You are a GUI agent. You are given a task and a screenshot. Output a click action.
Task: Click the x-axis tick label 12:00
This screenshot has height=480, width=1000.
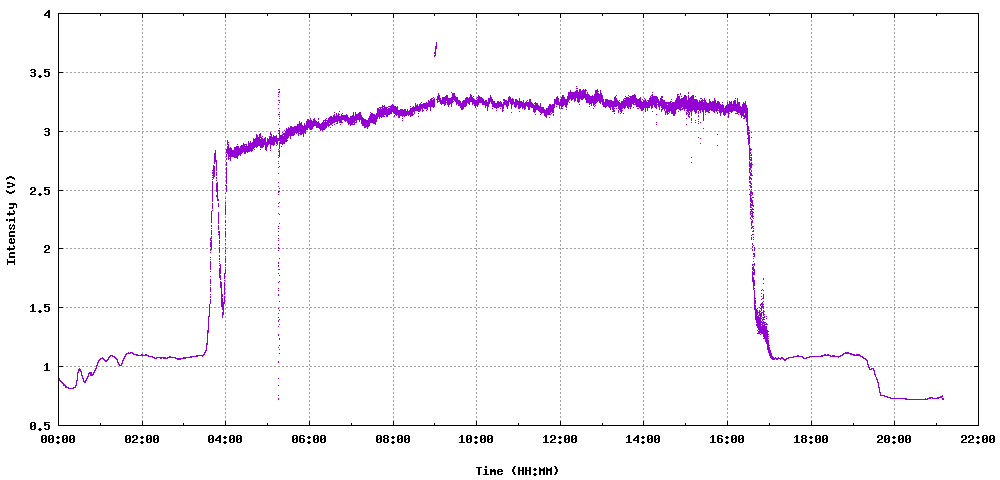pos(560,439)
